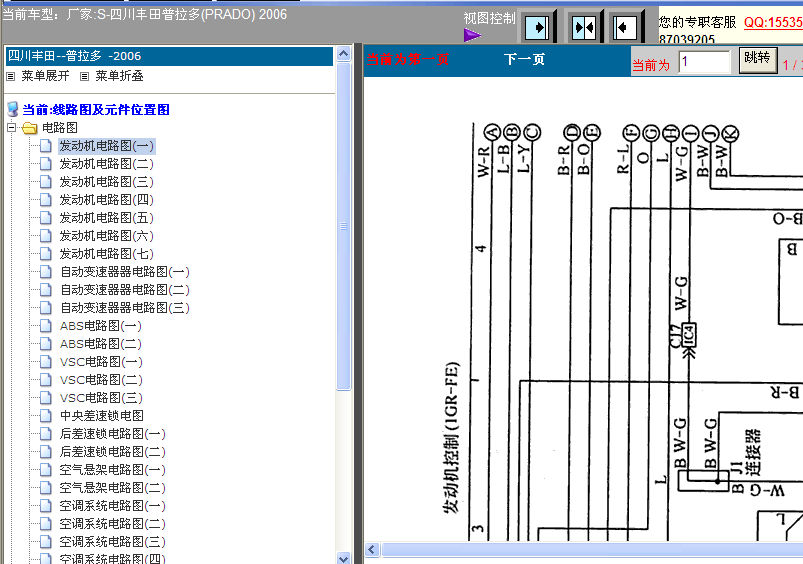Open 发动机电路图(二) in the tree
803x564 pixels.
point(107,164)
